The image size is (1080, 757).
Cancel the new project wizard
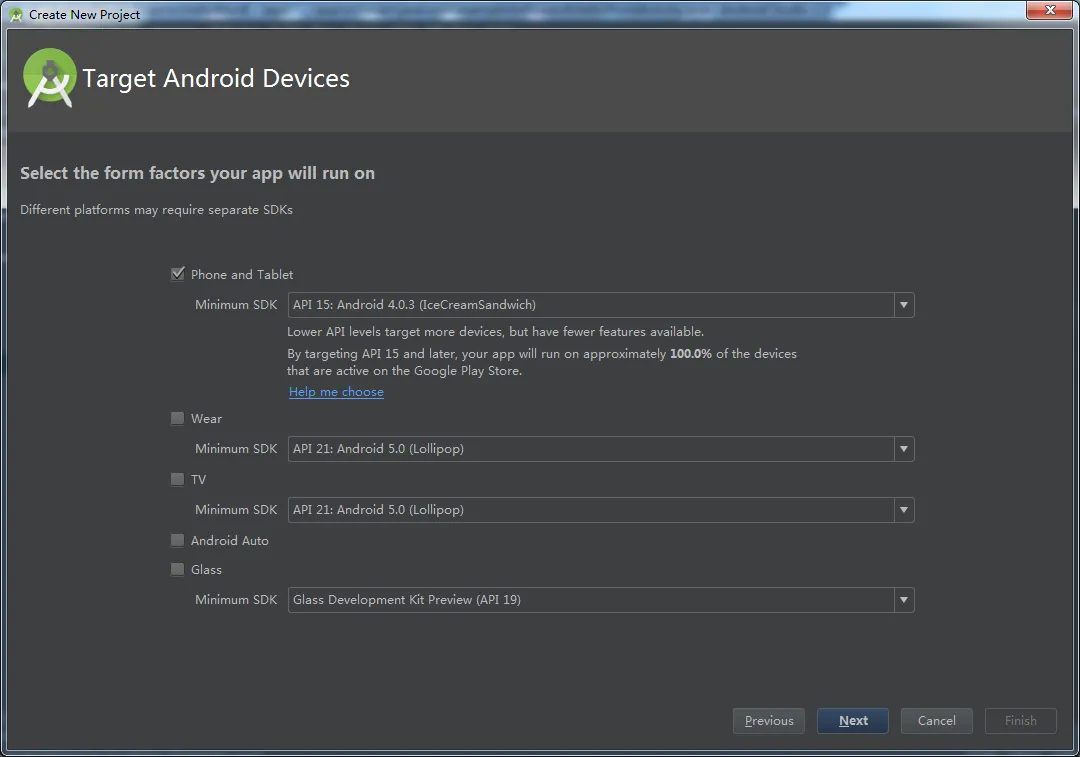tap(937, 721)
